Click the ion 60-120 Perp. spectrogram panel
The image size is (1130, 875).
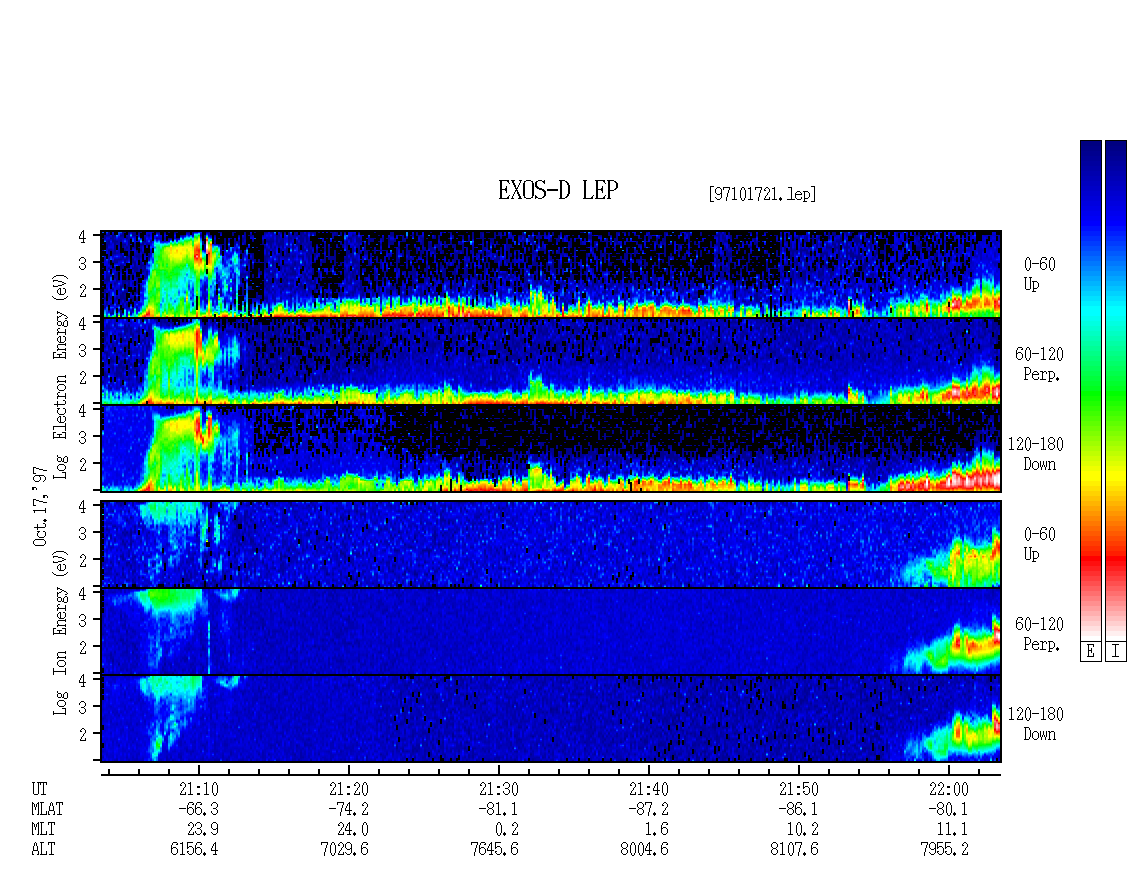[551, 631]
